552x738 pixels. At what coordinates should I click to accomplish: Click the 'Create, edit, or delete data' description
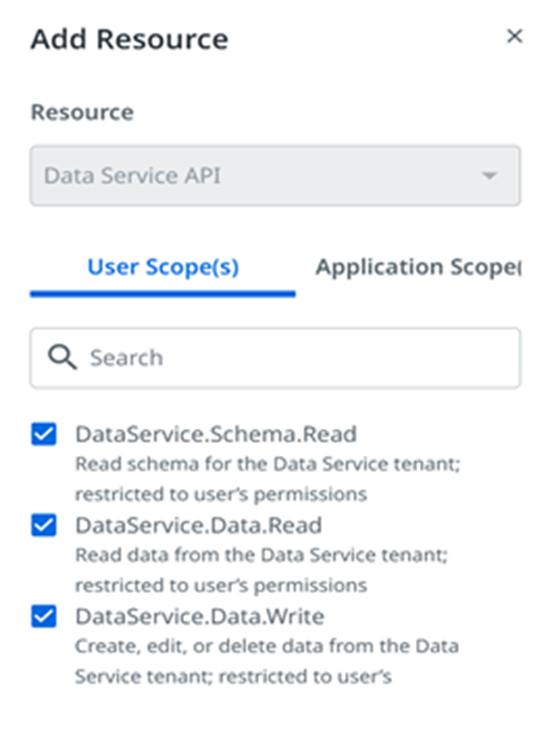(x=267, y=661)
